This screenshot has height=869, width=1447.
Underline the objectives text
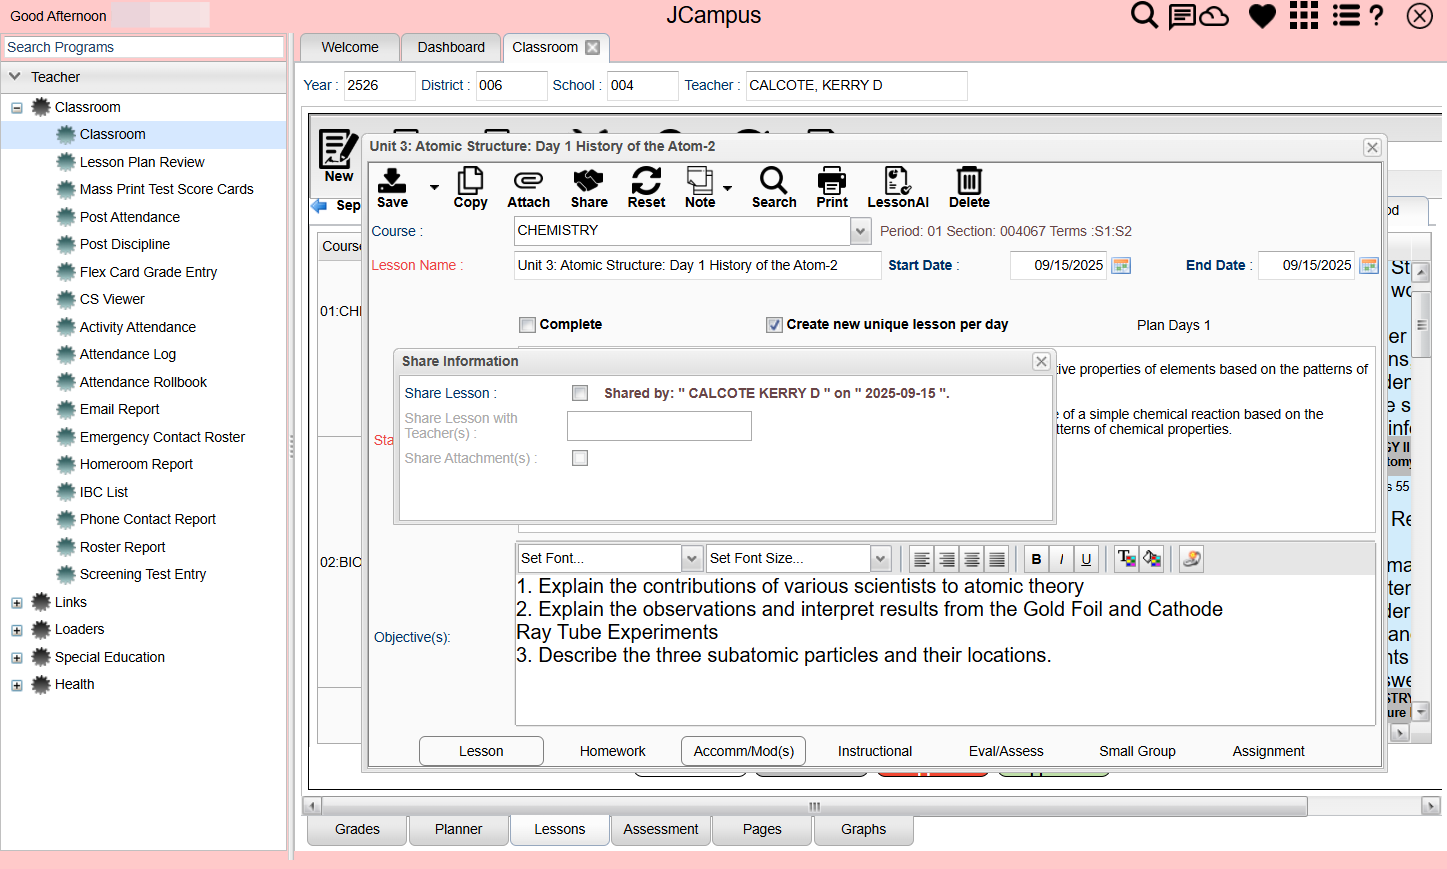click(1086, 559)
